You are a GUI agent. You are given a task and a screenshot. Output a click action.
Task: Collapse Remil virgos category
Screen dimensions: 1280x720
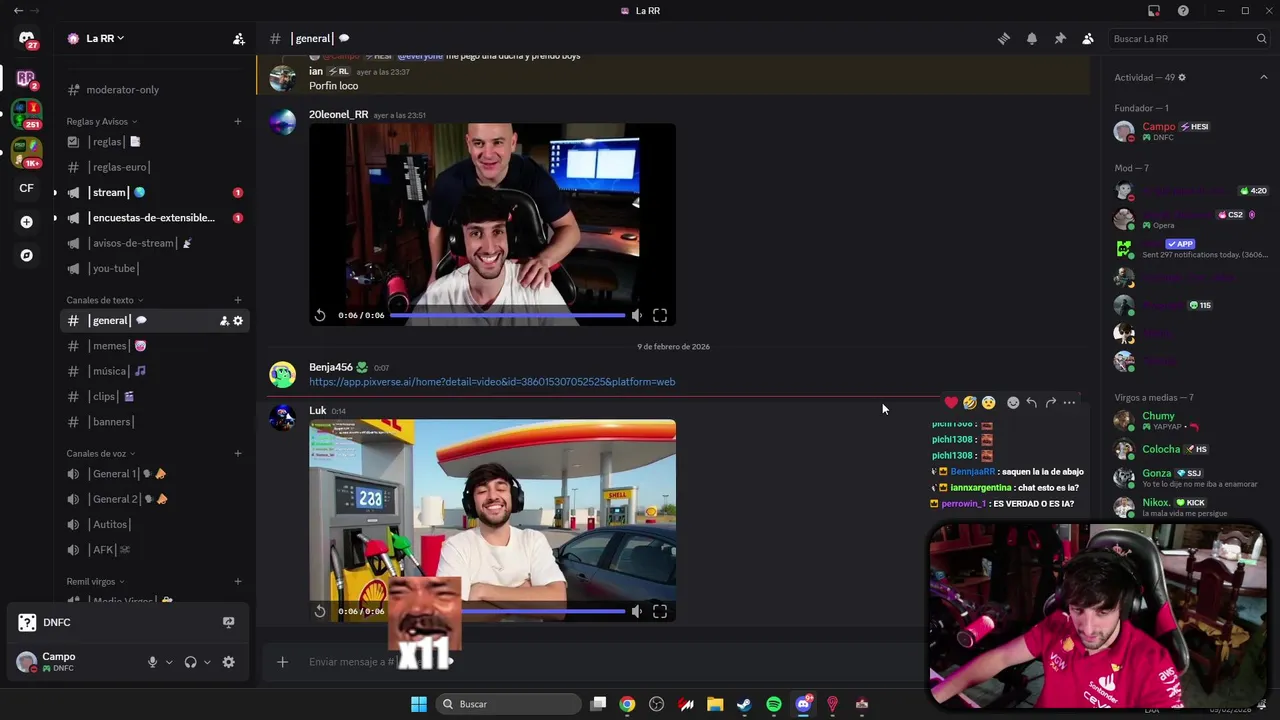tap(95, 581)
